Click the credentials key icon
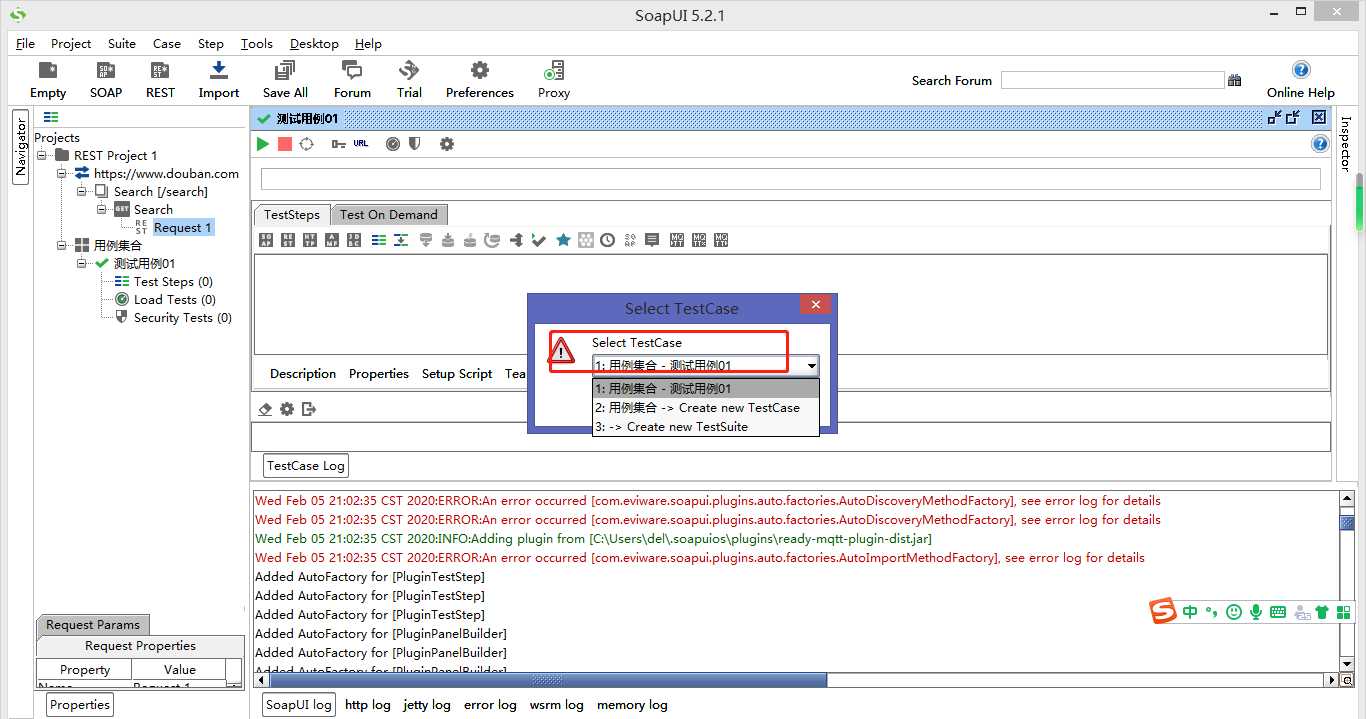Image resolution: width=1366 pixels, height=719 pixels. pos(339,144)
